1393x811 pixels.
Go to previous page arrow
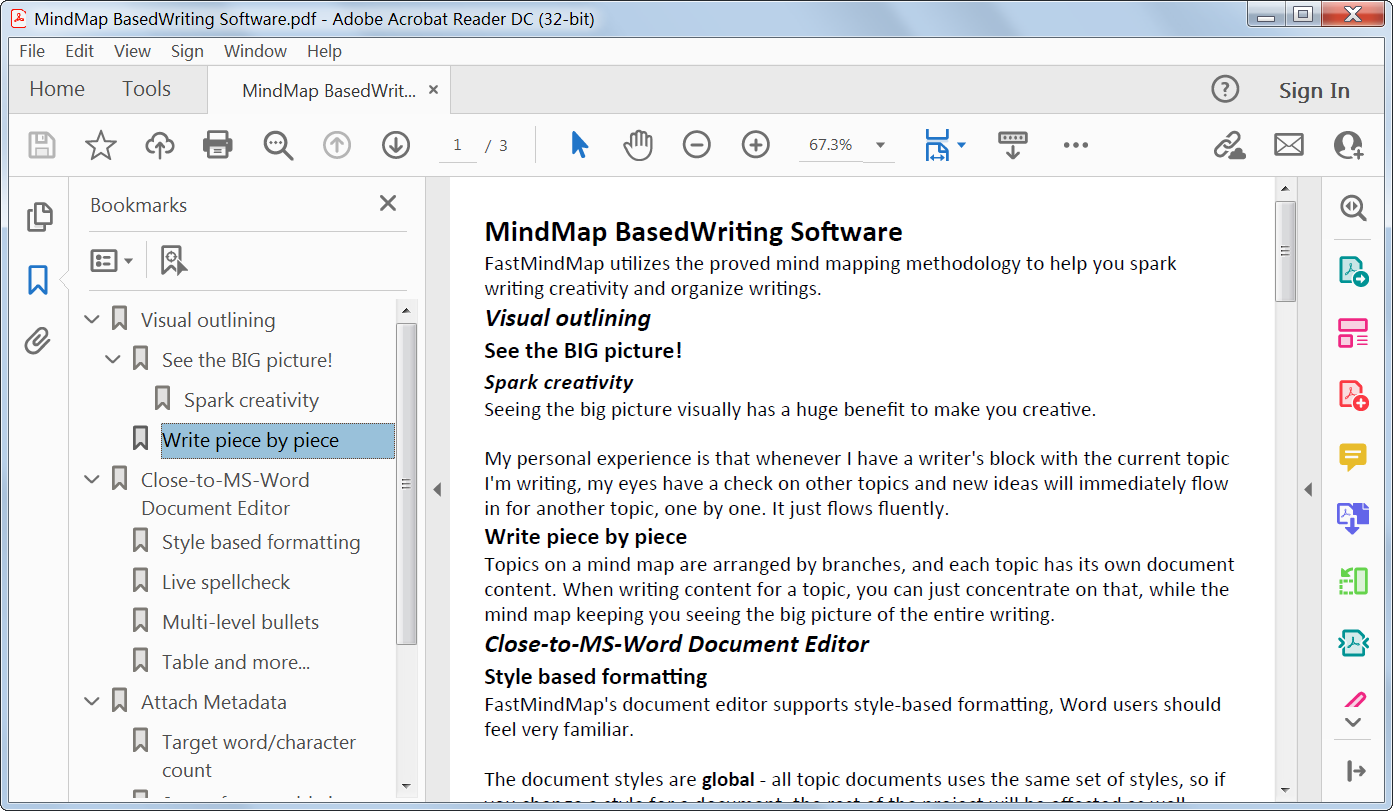pos(337,145)
